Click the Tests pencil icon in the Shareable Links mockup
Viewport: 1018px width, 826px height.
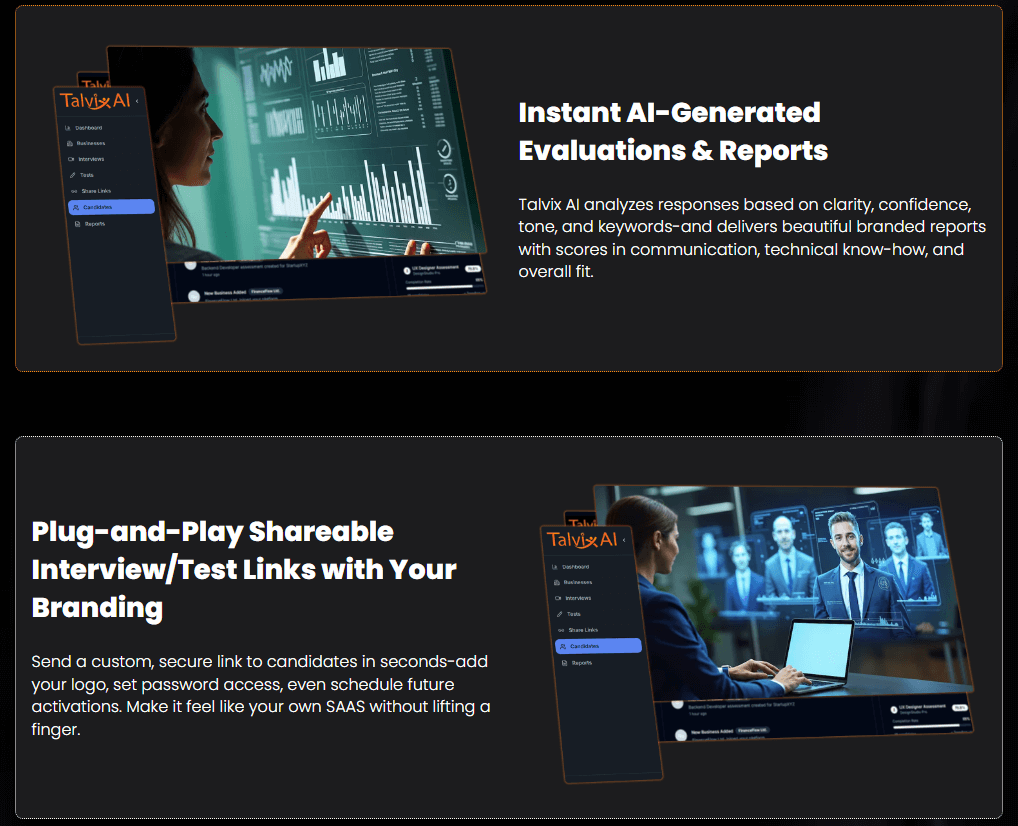pos(560,614)
